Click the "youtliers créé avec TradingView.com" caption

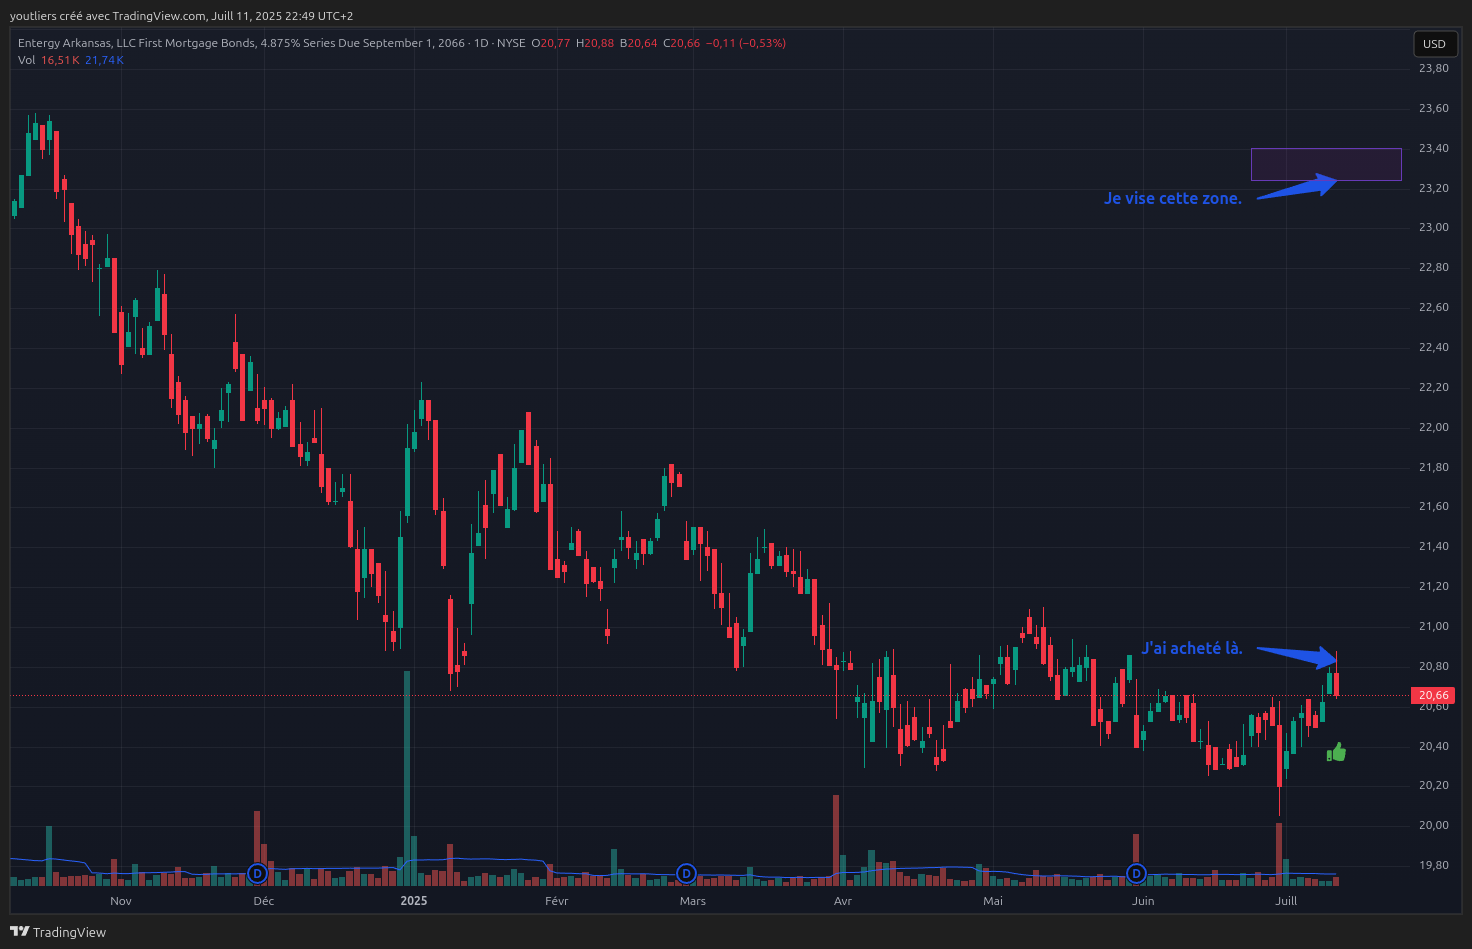(108, 16)
